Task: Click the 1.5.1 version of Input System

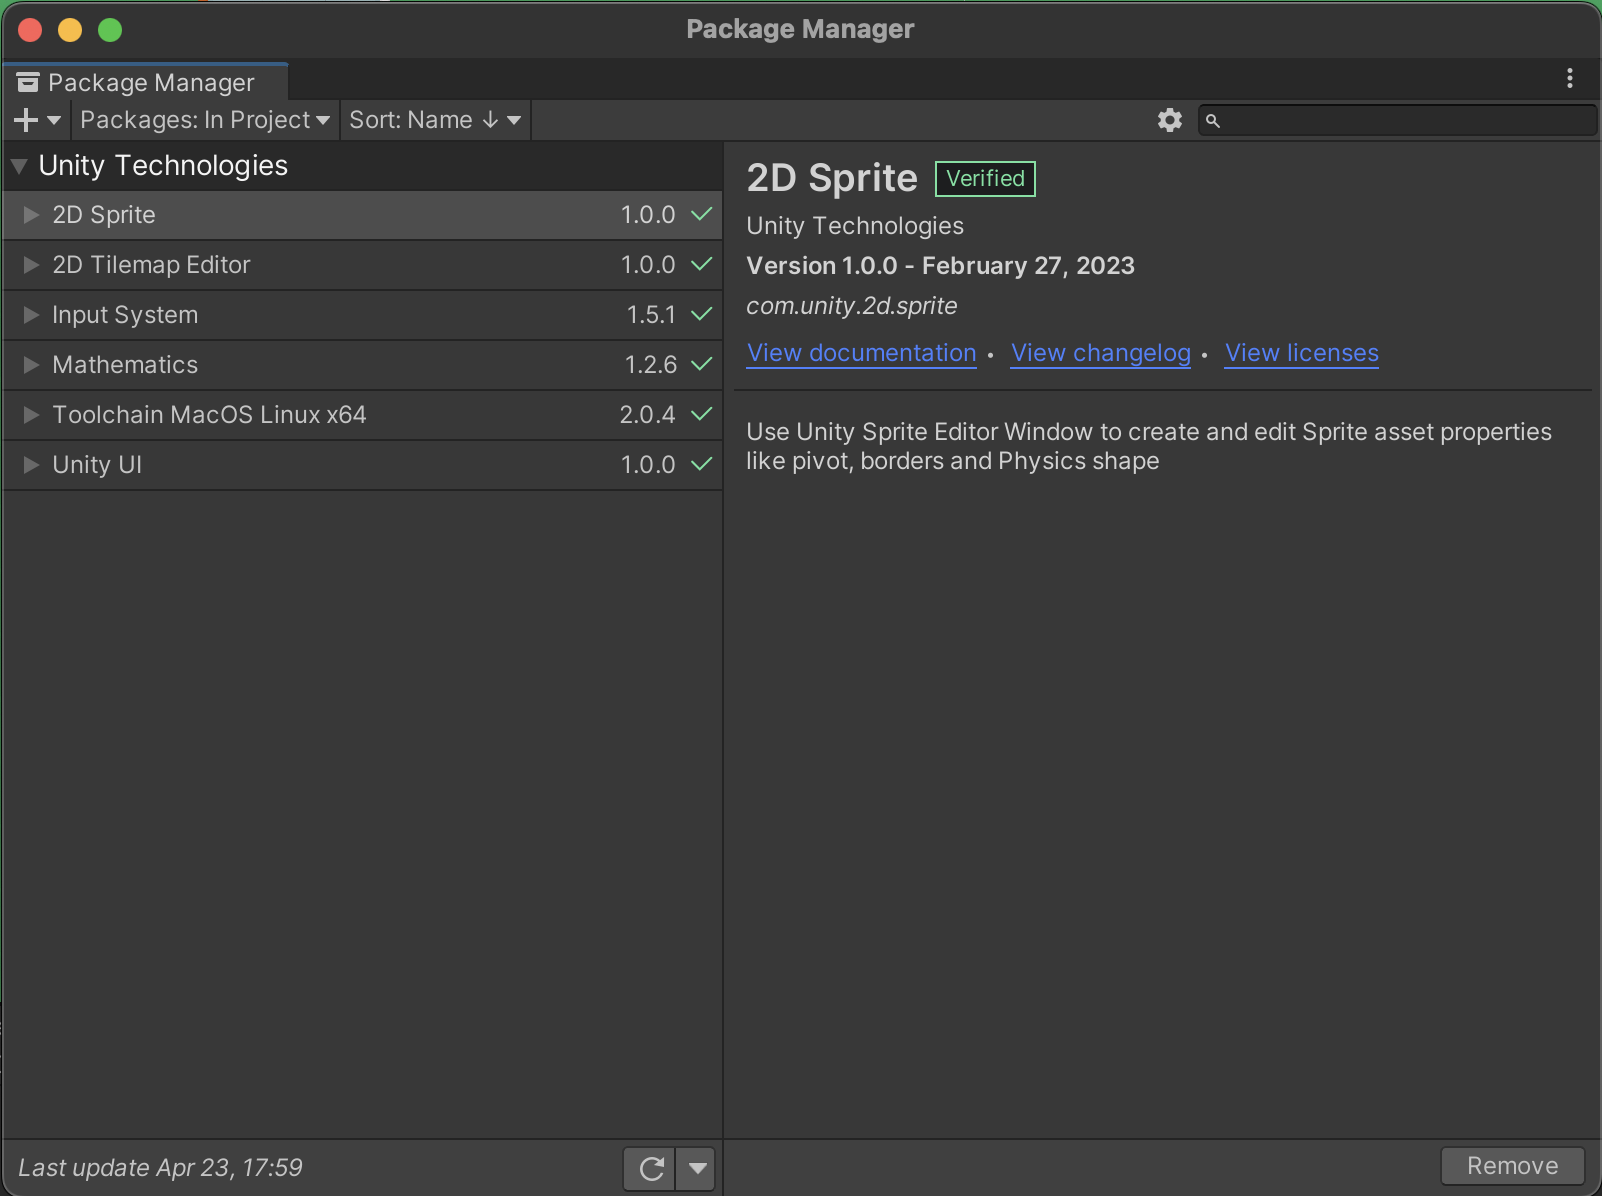Action: click(x=651, y=315)
